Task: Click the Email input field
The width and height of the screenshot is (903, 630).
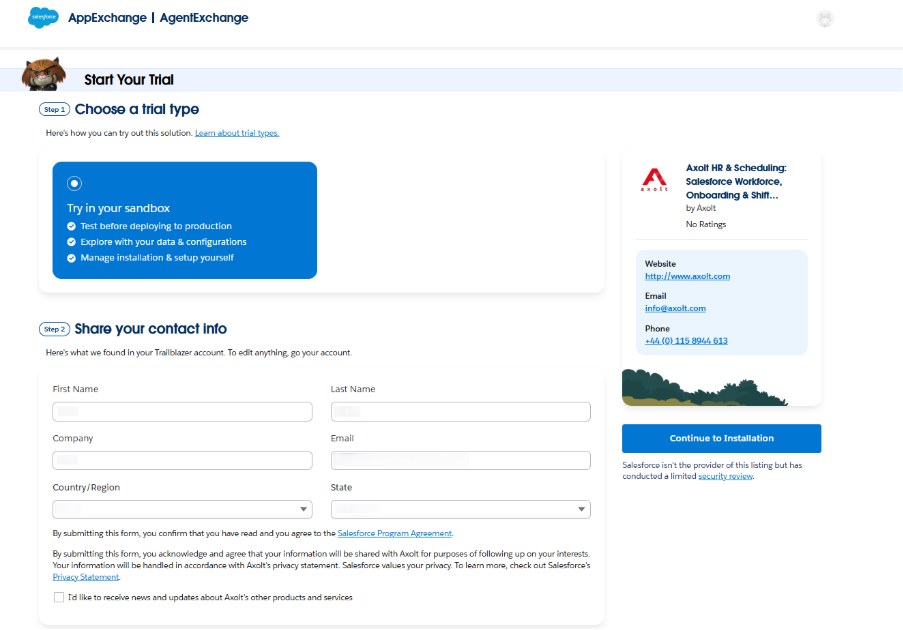Action: click(x=460, y=460)
